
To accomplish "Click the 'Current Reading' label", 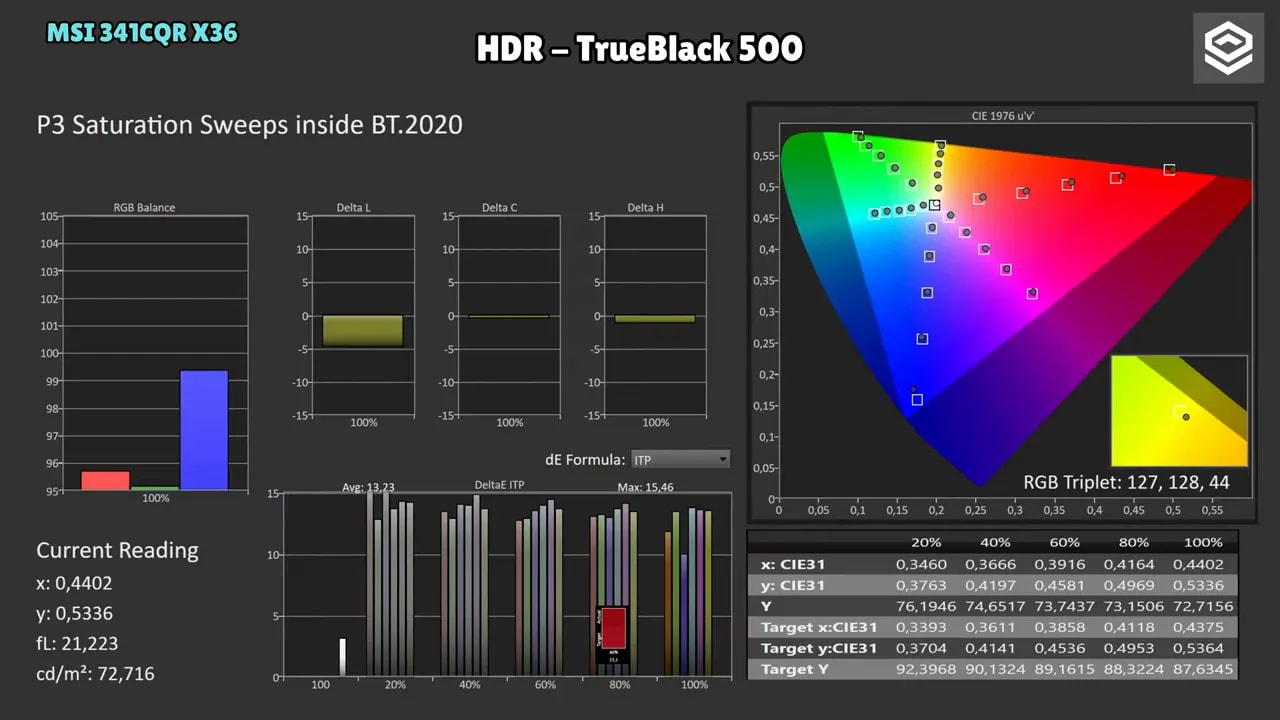I will (x=117, y=550).
